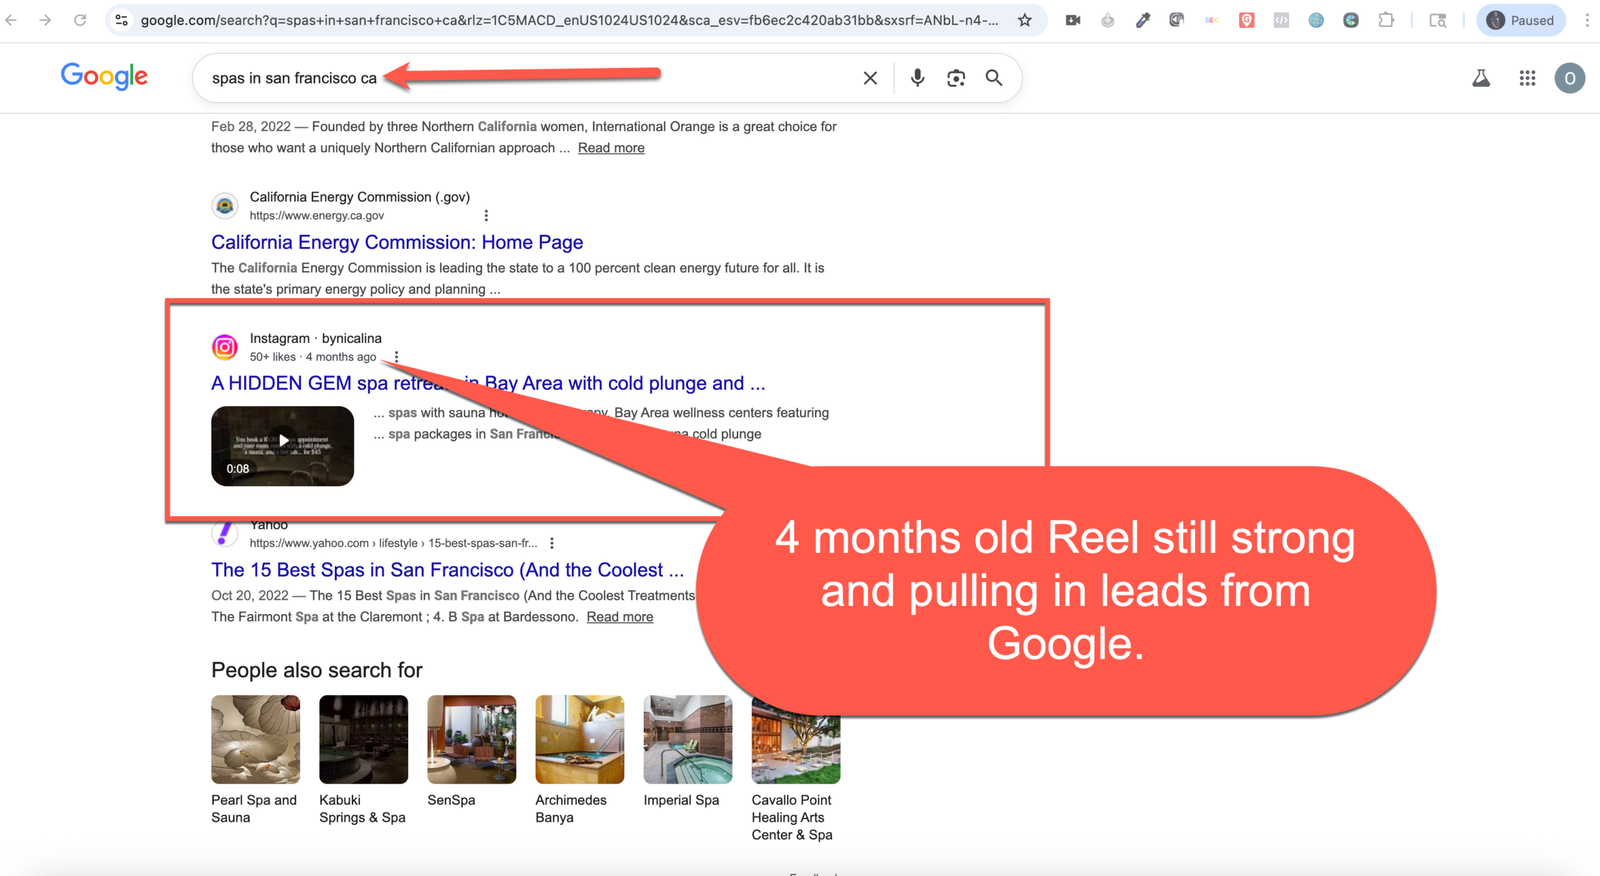Open Google Lens image search
The width and height of the screenshot is (1600, 876).
point(956,78)
